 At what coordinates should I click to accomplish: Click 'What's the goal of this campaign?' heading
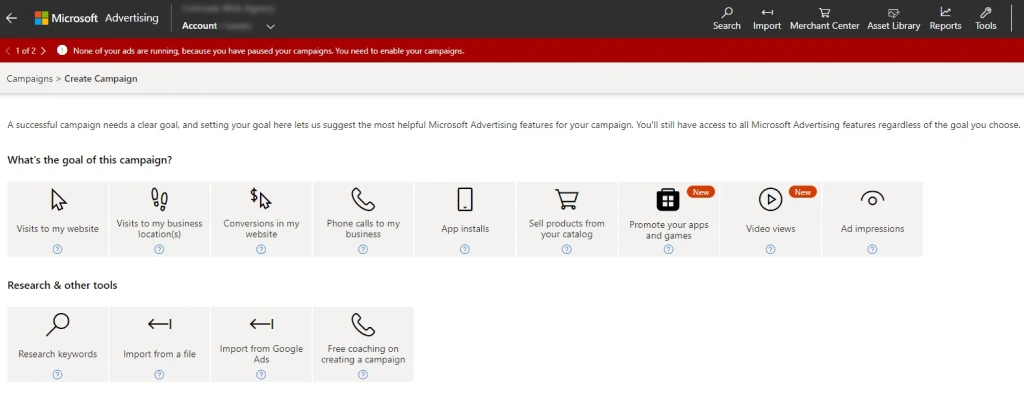[x=89, y=160]
